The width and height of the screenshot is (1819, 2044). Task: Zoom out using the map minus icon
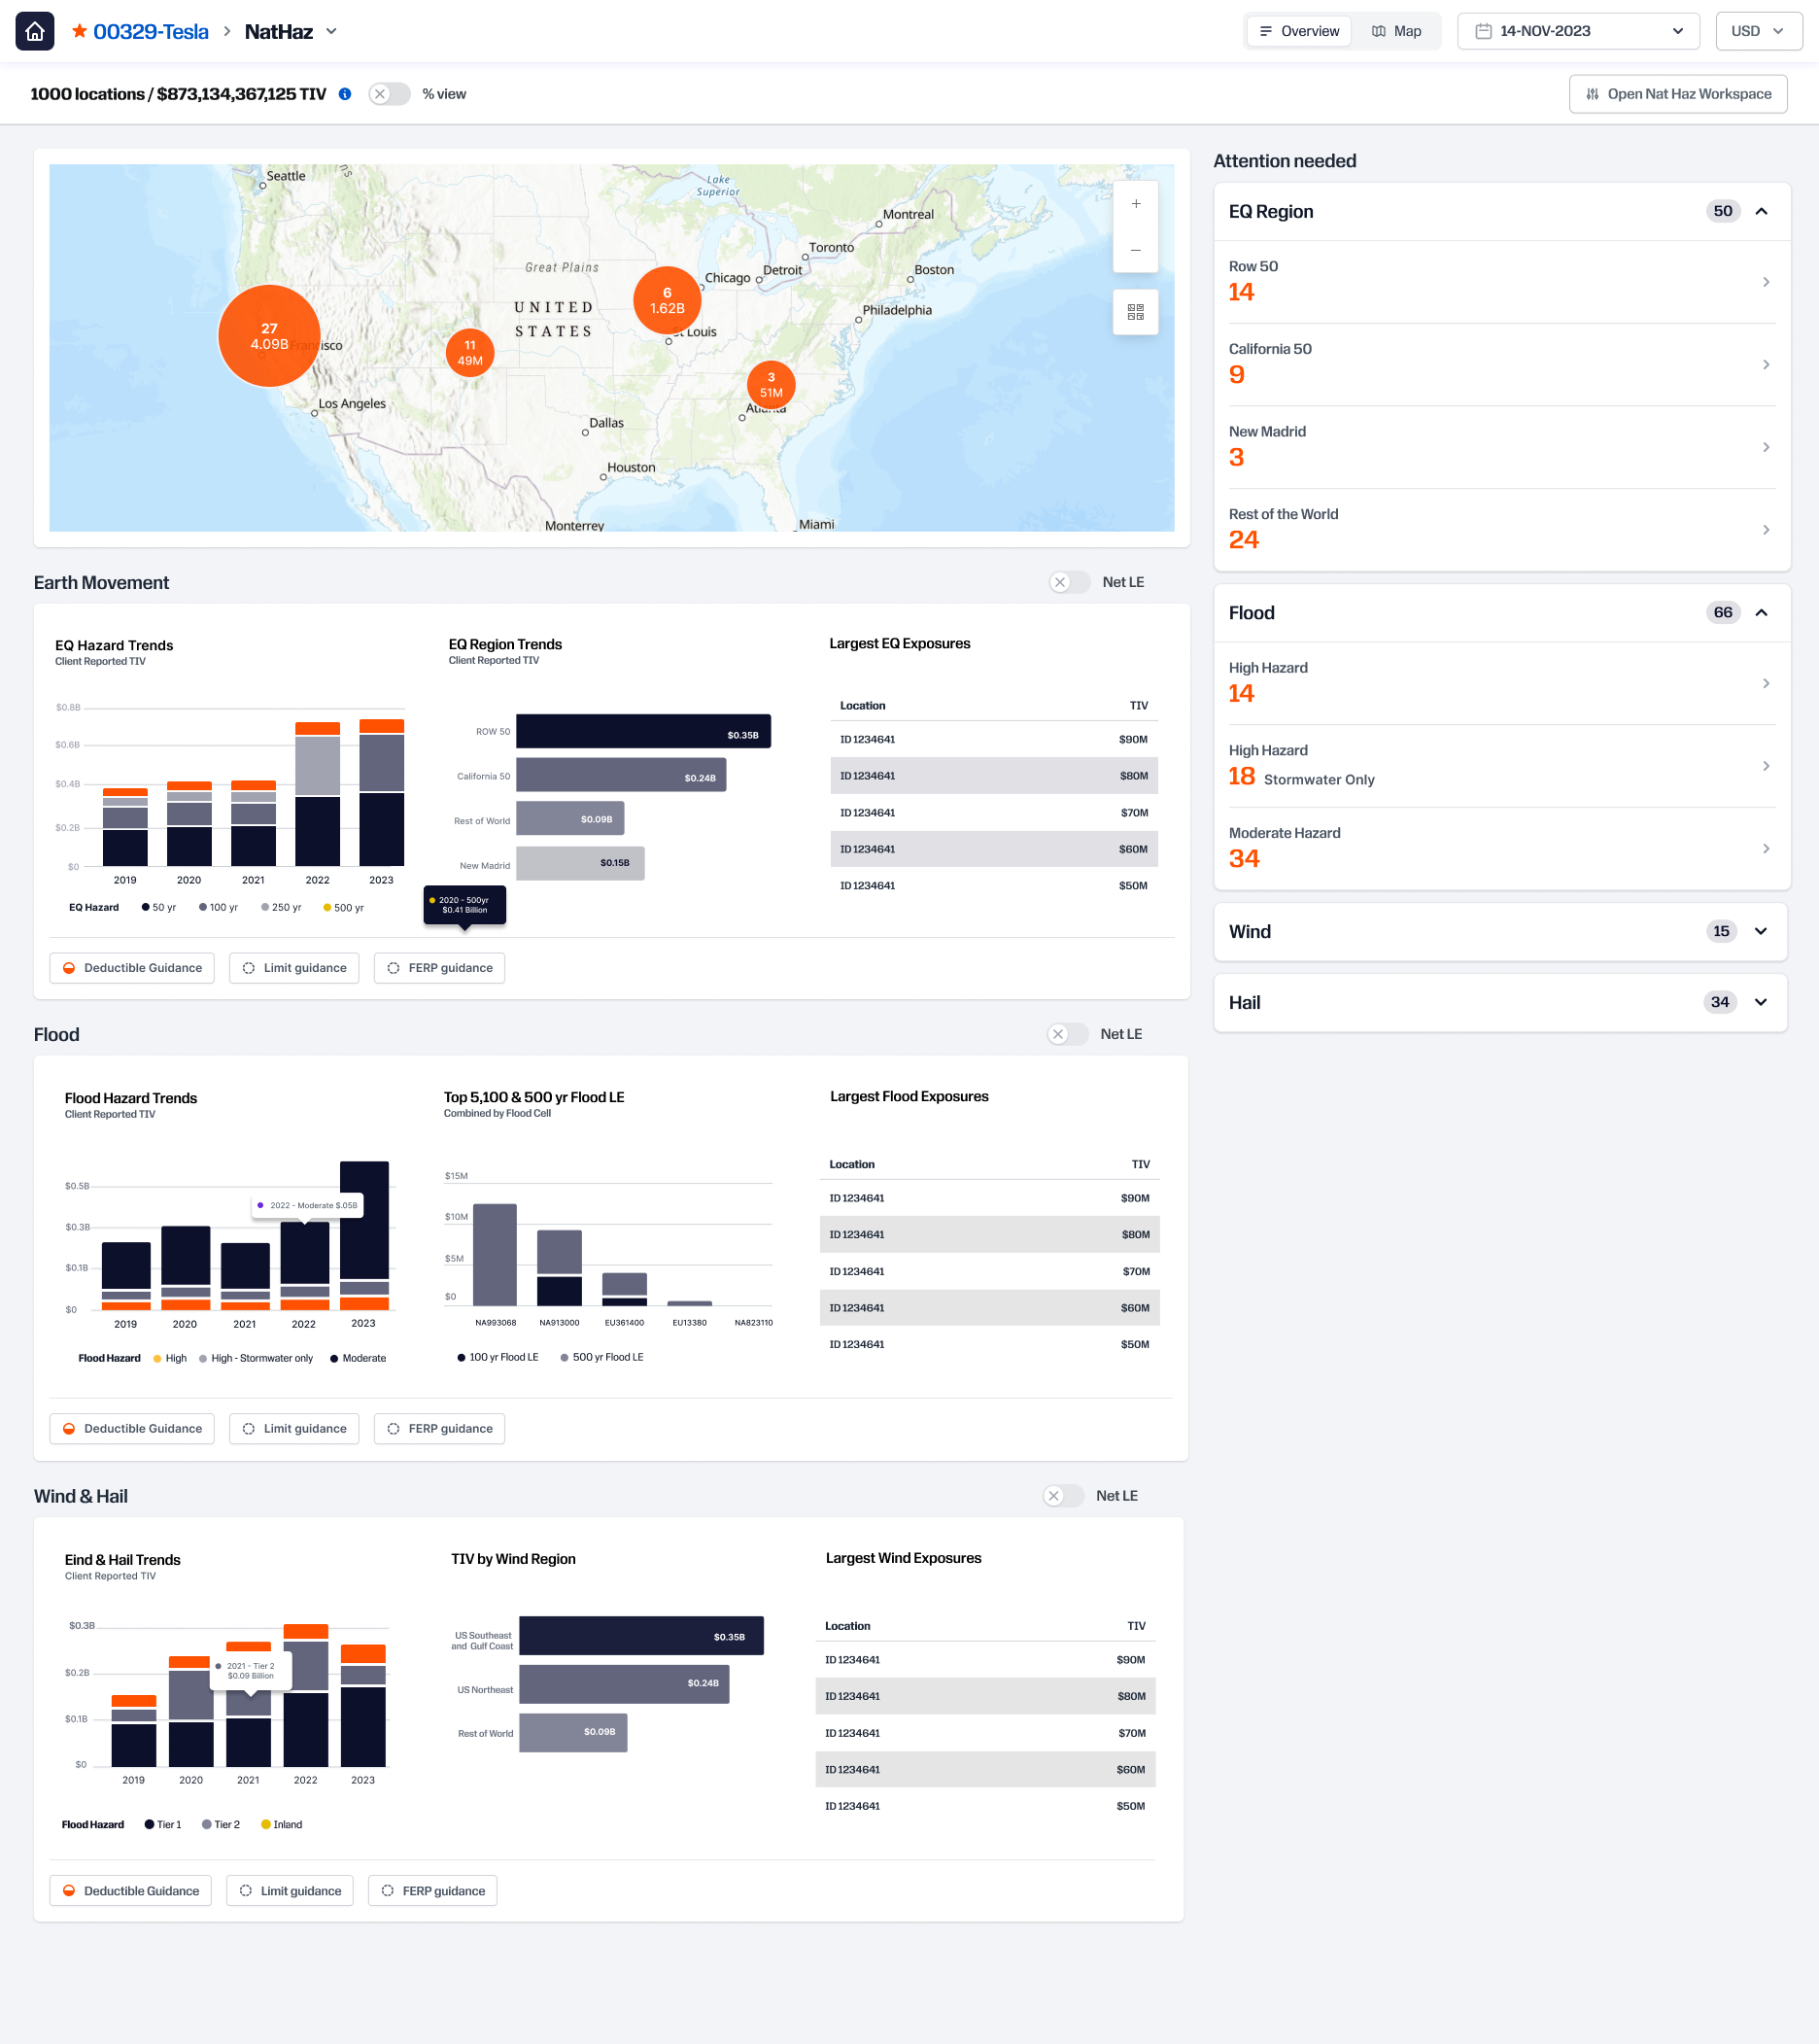1135,249
